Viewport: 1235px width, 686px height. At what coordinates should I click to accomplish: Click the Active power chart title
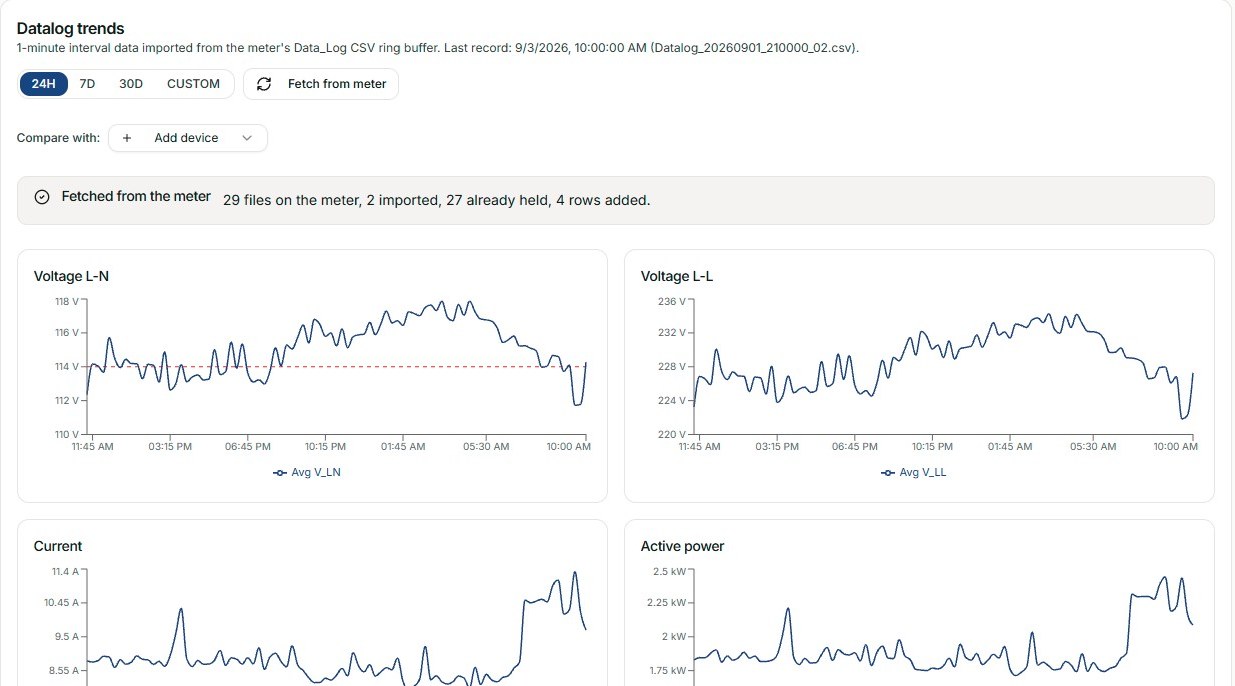point(682,546)
